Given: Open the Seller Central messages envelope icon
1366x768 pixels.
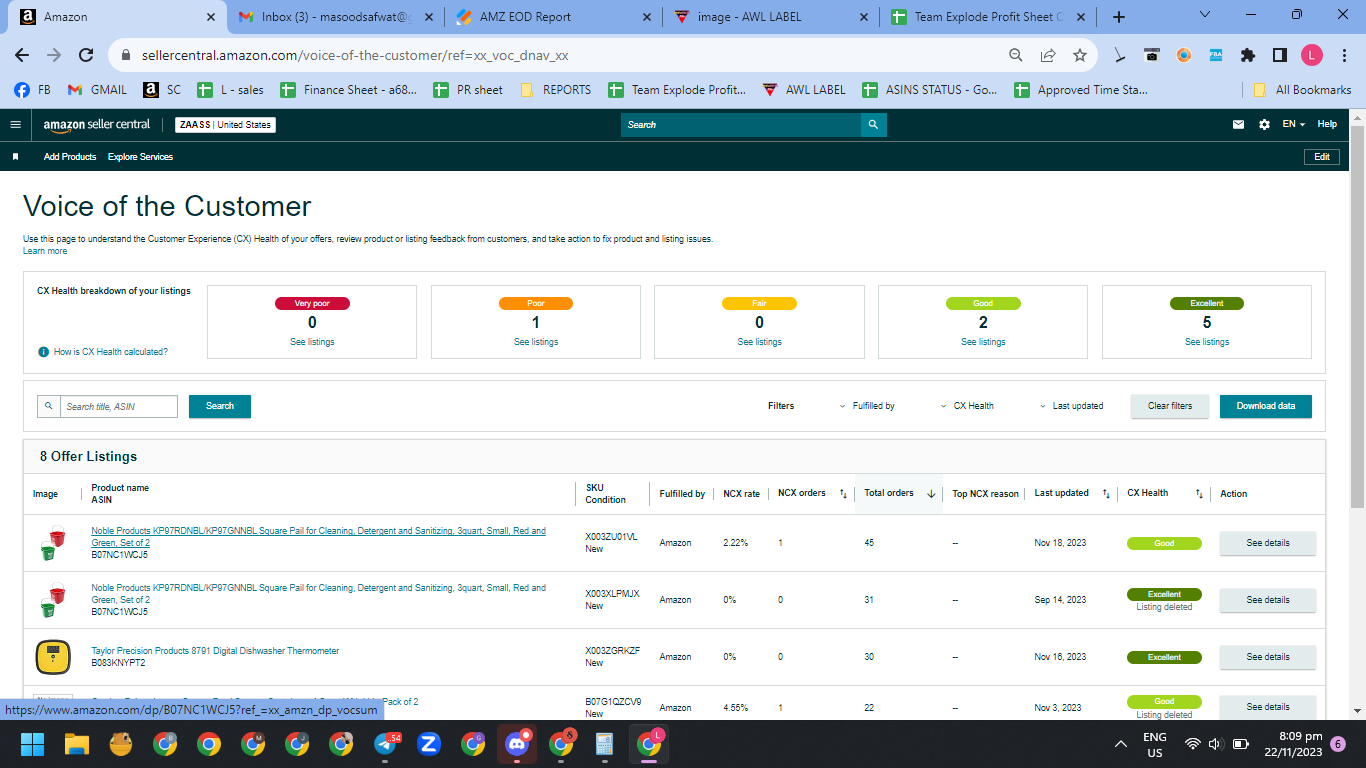Looking at the screenshot, I should [1238, 125].
